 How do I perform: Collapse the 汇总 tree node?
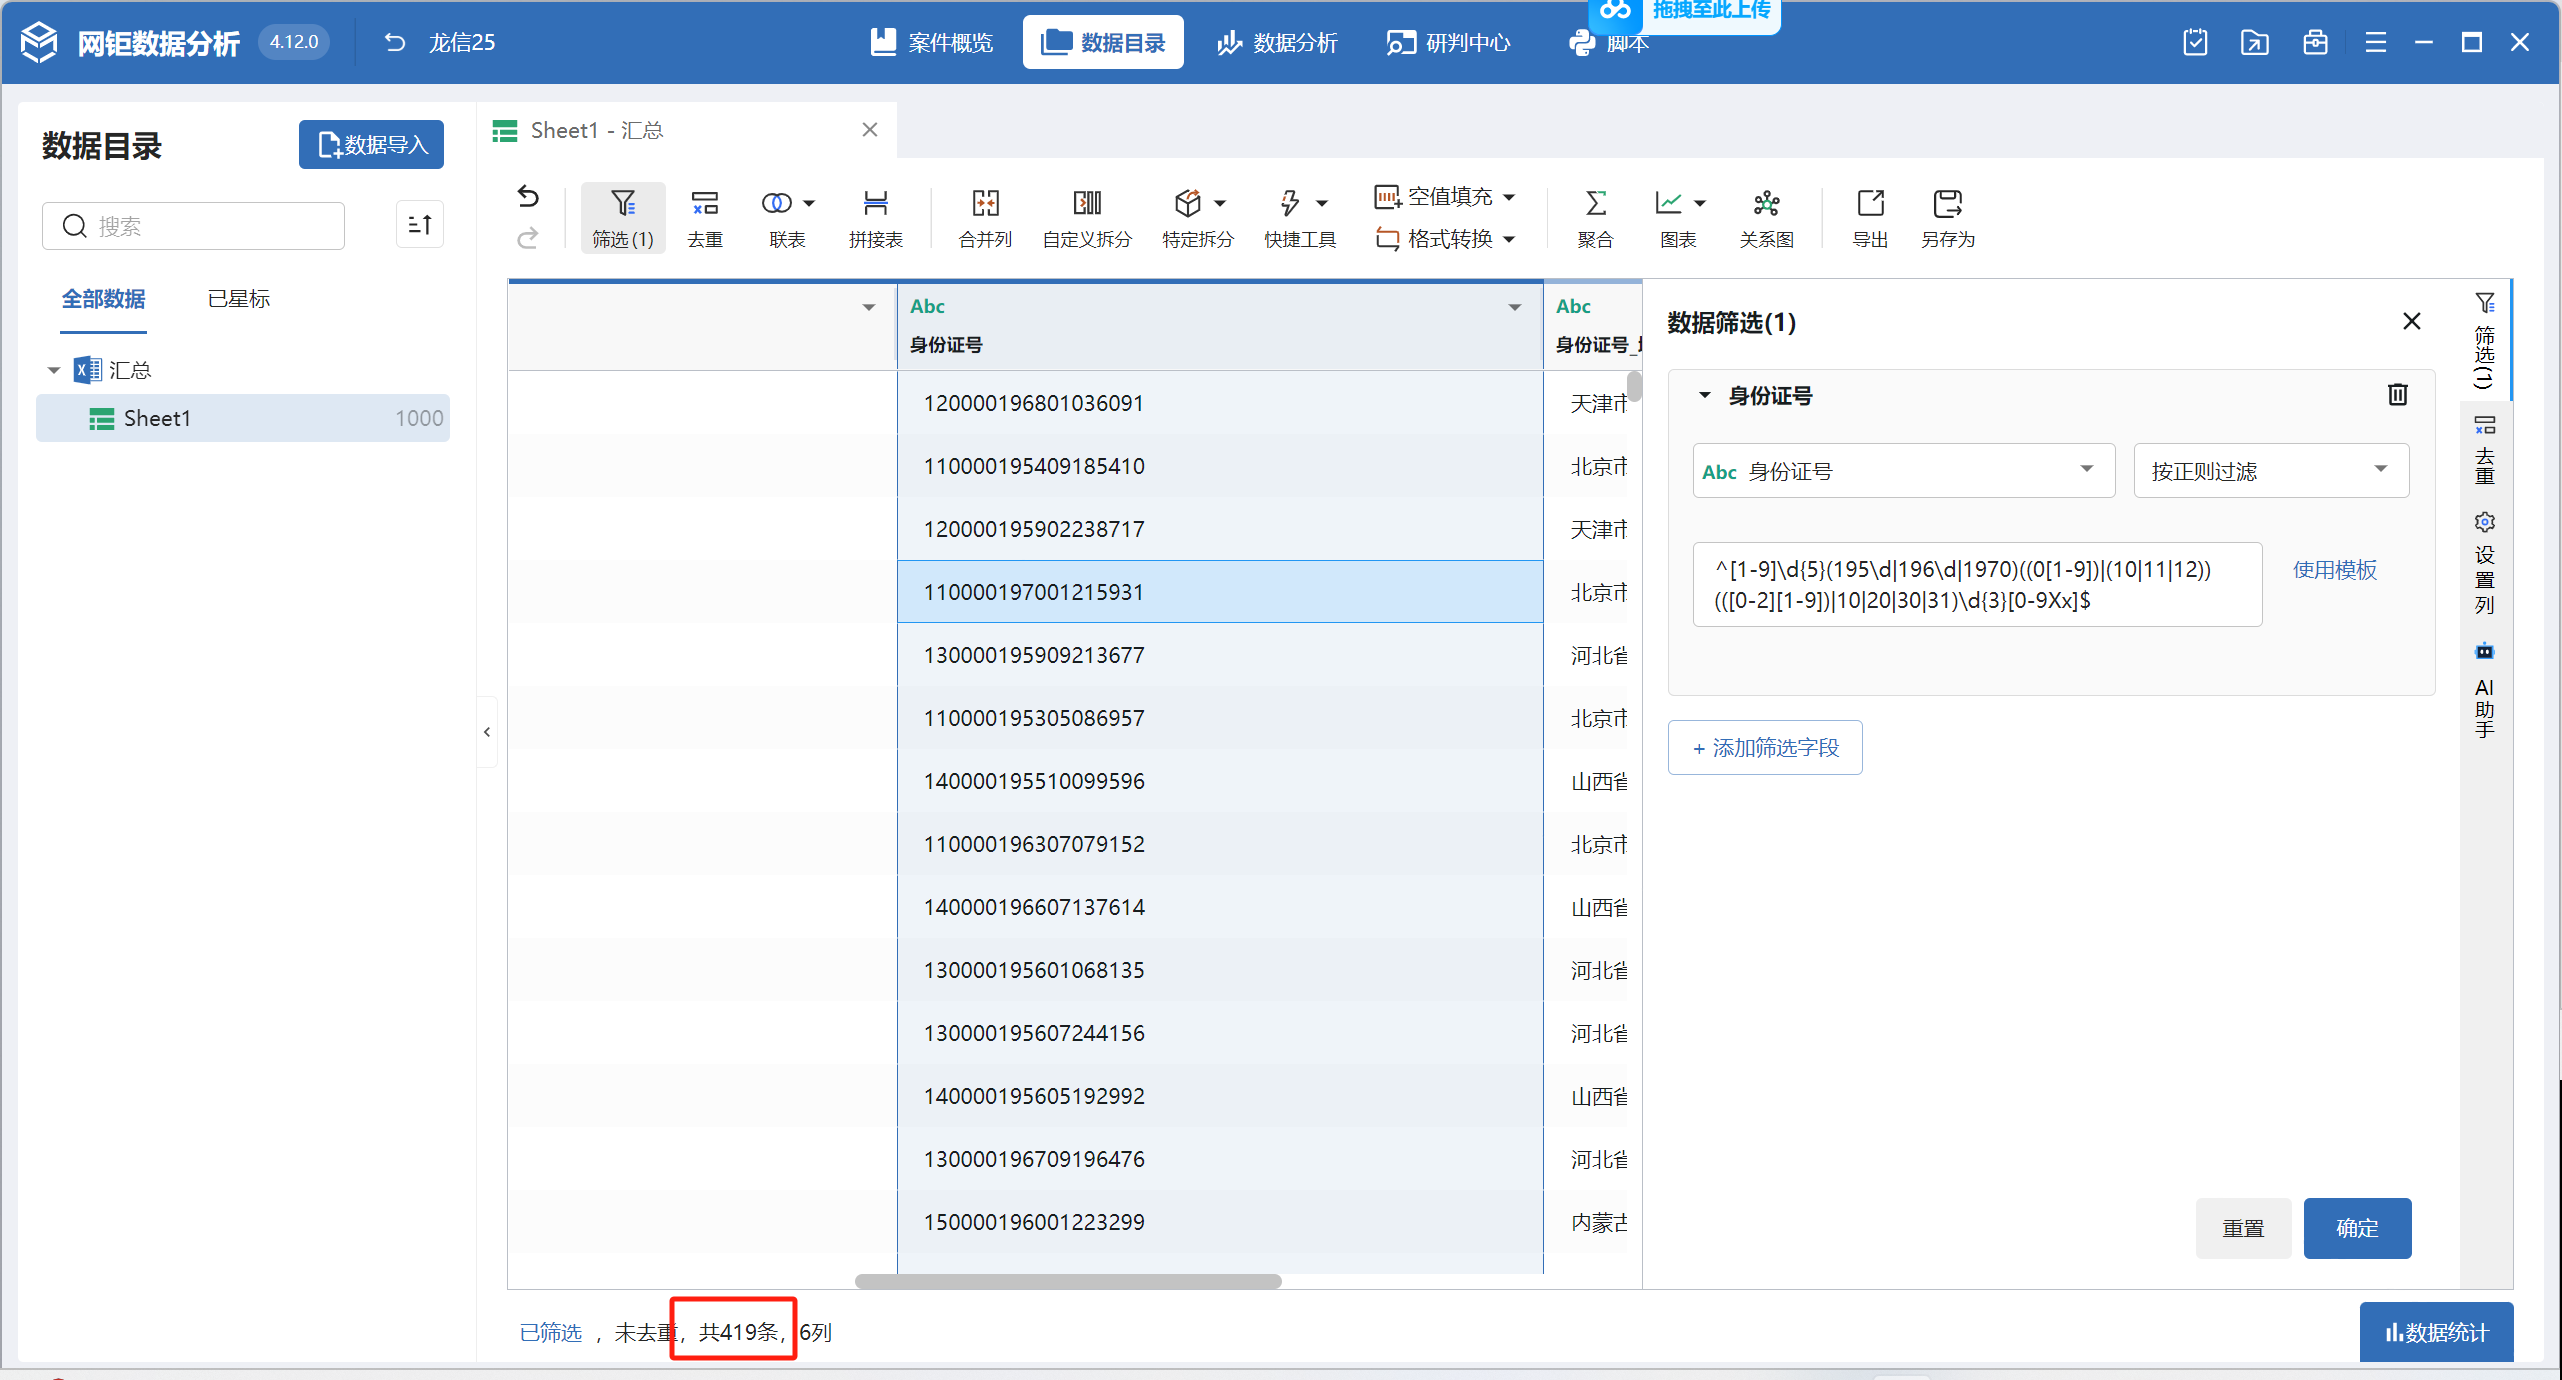[x=54, y=370]
